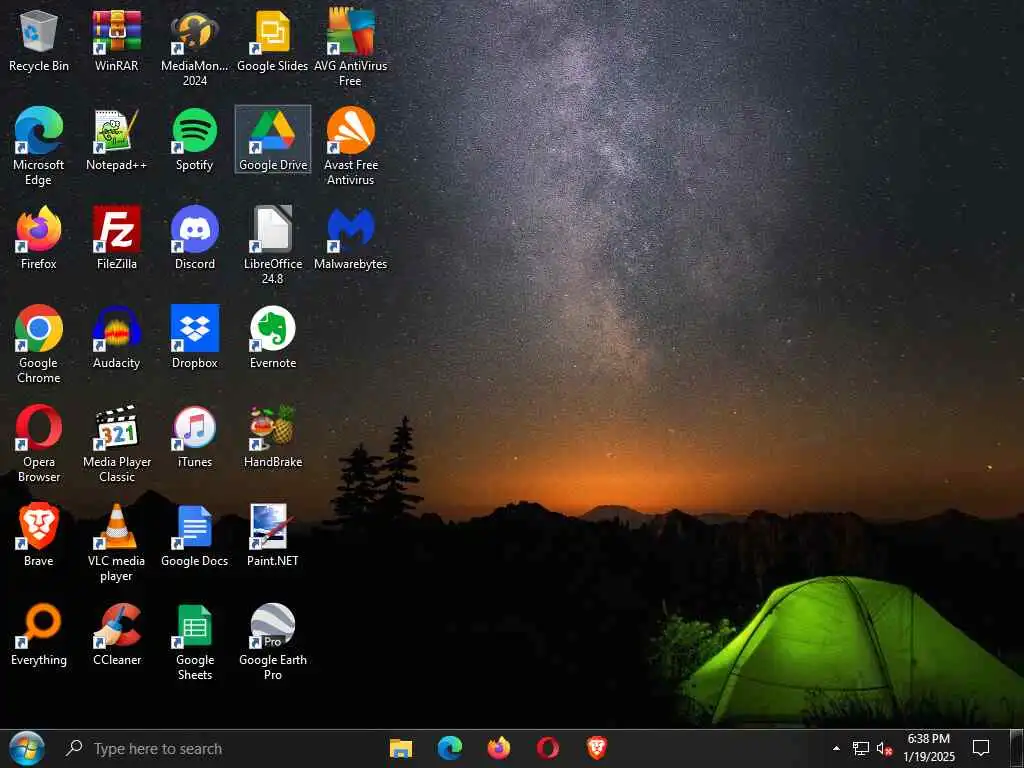The width and height of the screenshot is (1024, 768).
Task: Open File Explorer from the taskbar
Action: click(401, 748)
